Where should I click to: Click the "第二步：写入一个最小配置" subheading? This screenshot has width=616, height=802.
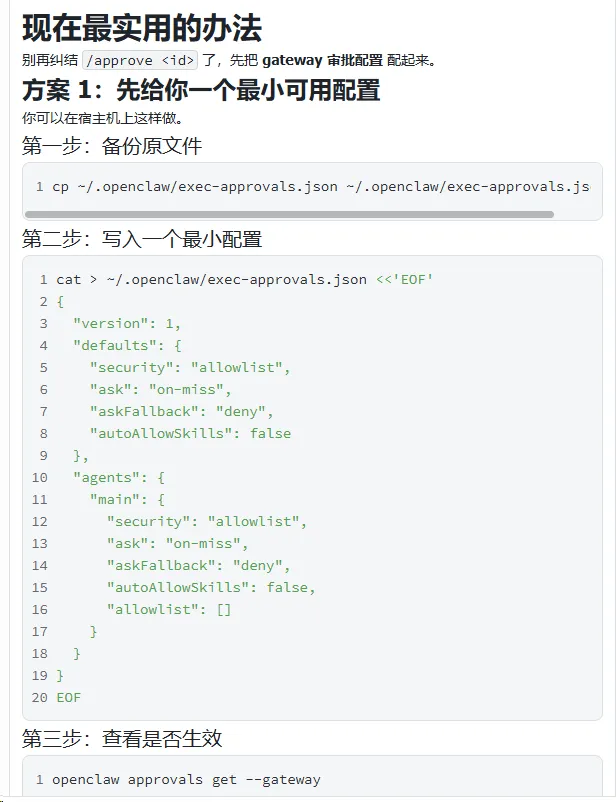point(142,239)
